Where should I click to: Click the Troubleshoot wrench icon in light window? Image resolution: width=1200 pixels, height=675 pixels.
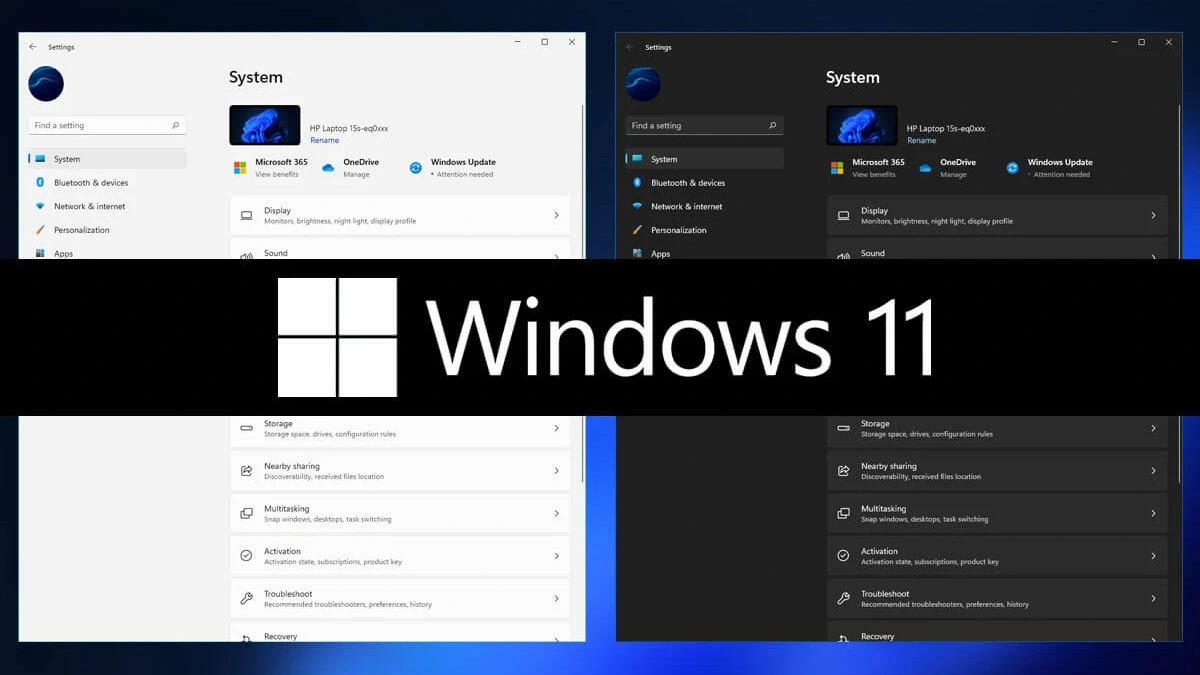click(x=246, y=599)
